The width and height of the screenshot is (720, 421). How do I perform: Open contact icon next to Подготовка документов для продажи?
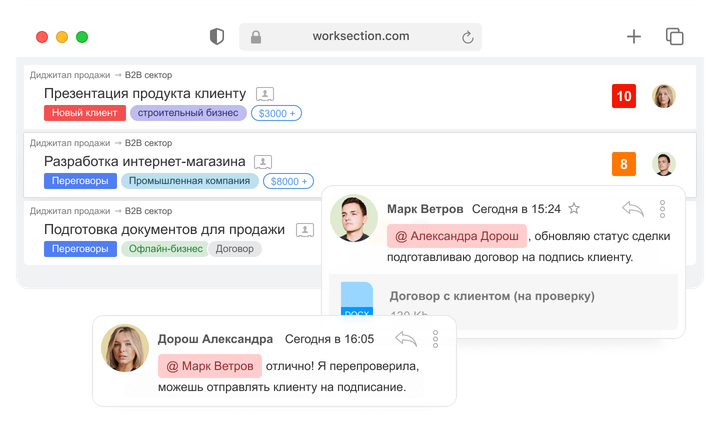(x=305, y=230)
